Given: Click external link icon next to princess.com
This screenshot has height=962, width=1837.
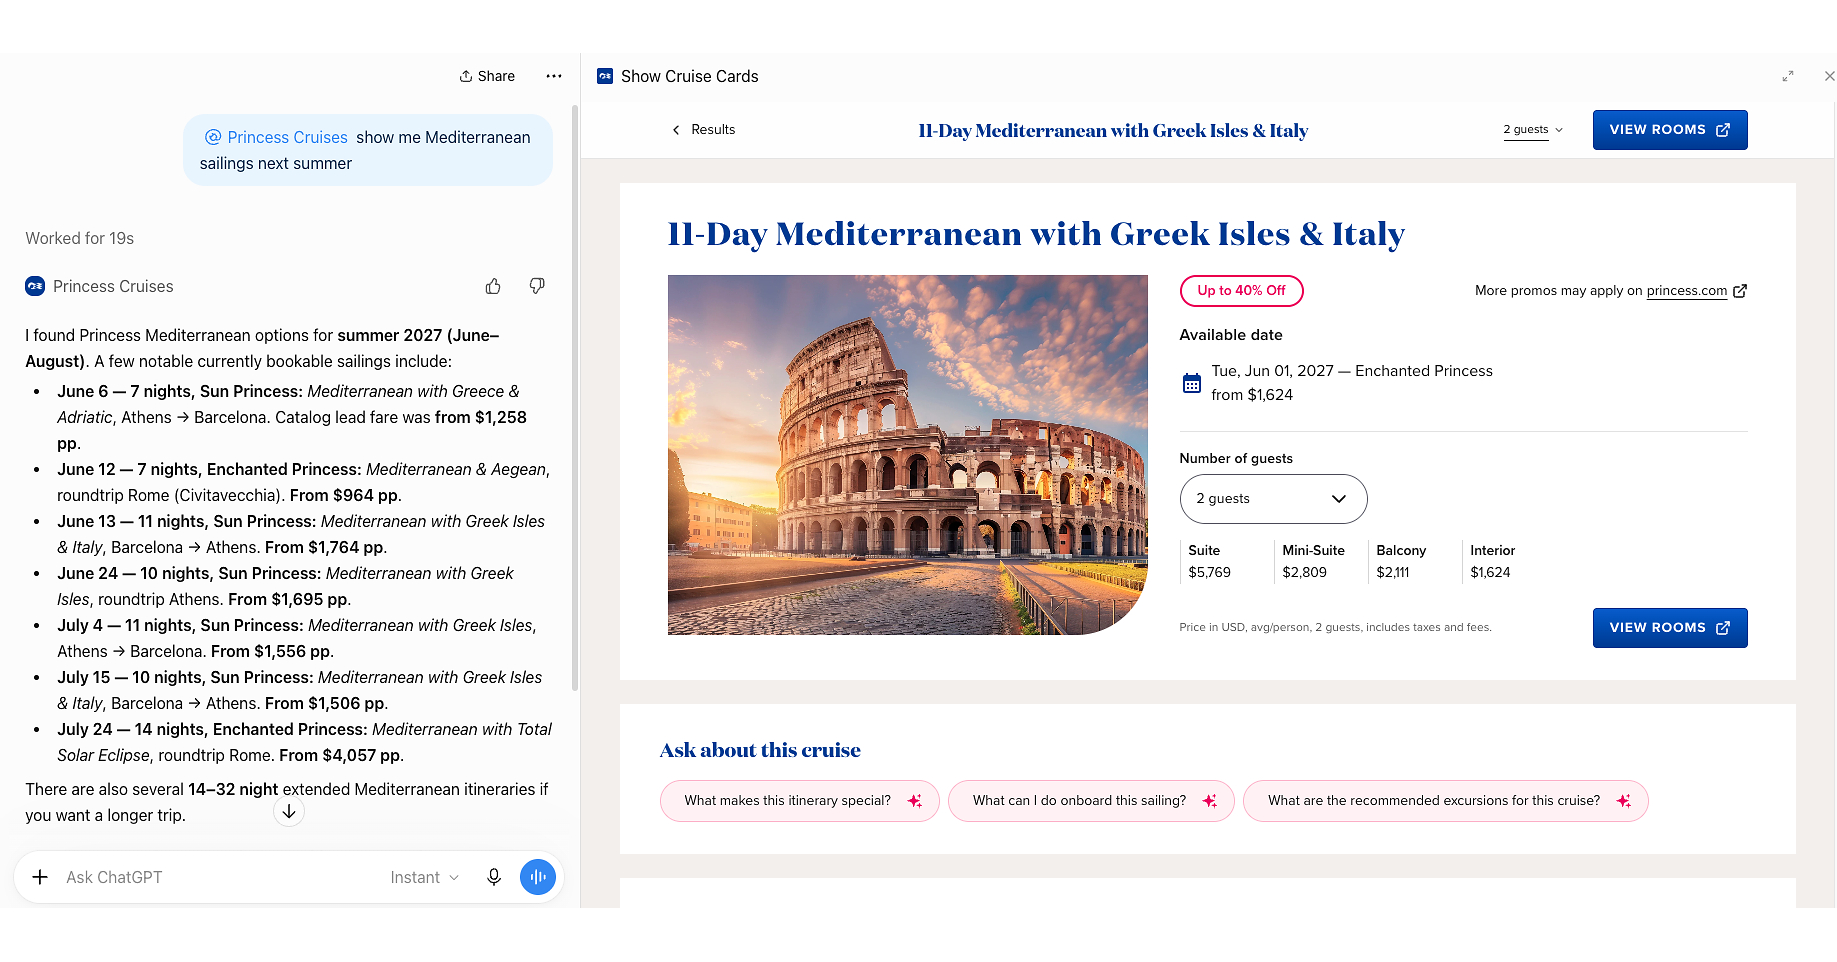Looking at the screenshot, I should coord(1740,291).
